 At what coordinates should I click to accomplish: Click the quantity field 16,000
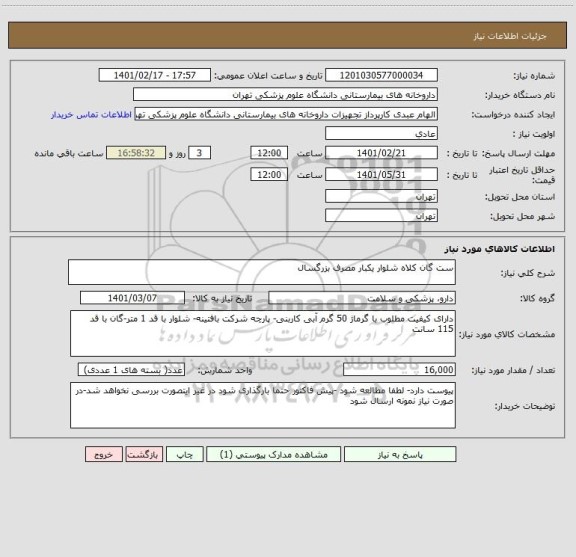(399, 370)
